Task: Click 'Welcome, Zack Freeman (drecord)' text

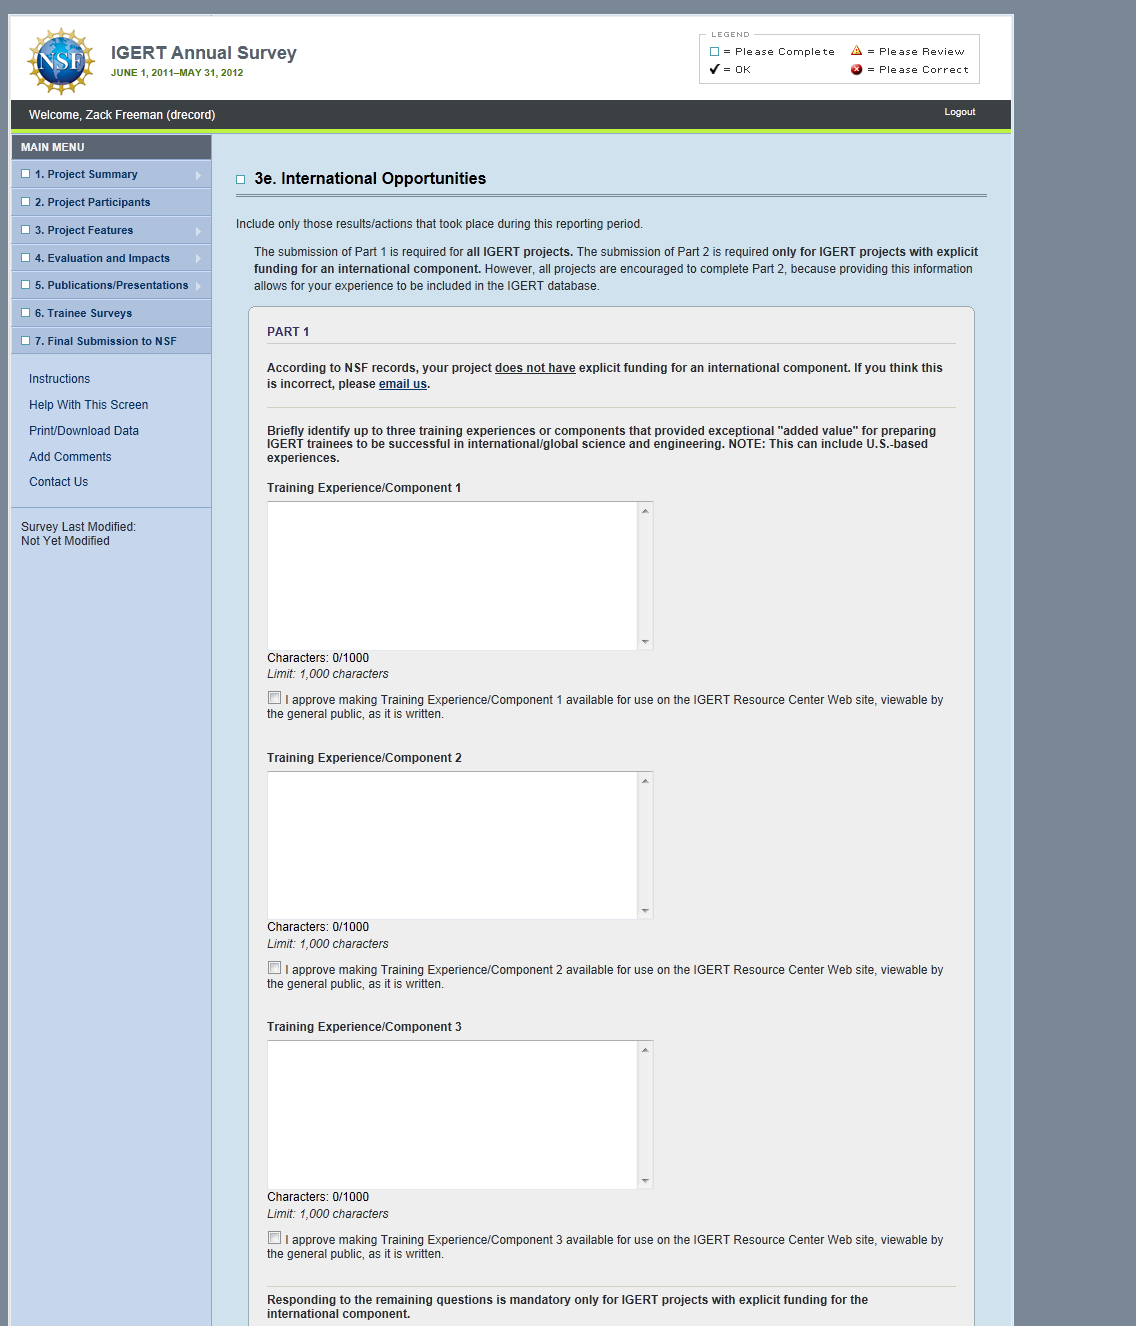Action: click(122, 115)
